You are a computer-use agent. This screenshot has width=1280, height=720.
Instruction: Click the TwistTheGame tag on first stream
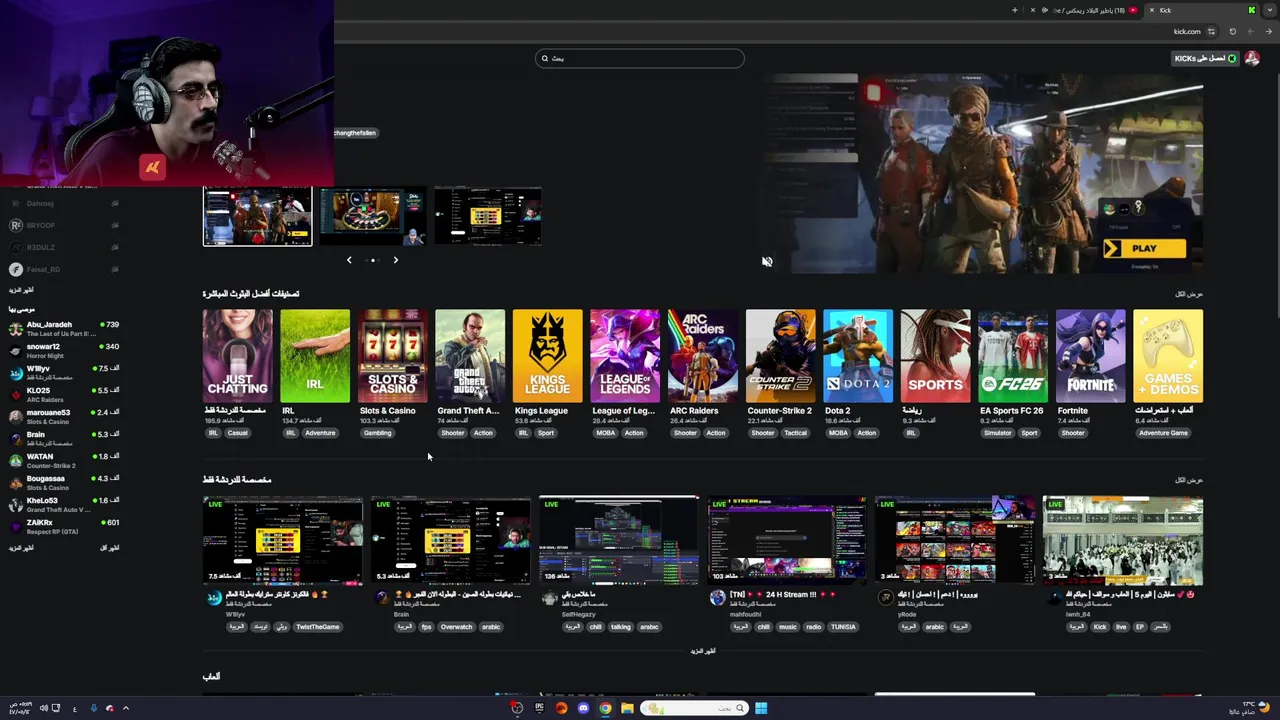tap(318, 627)
